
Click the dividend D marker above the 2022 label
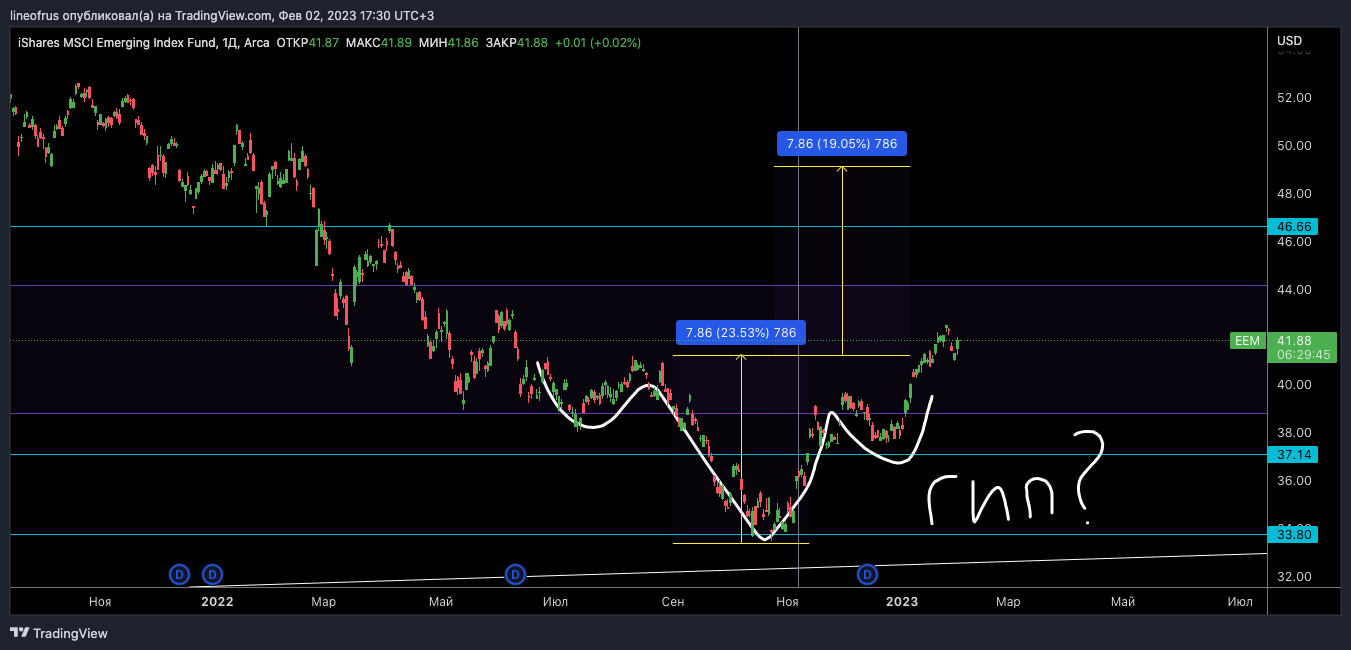click(212, 574)
